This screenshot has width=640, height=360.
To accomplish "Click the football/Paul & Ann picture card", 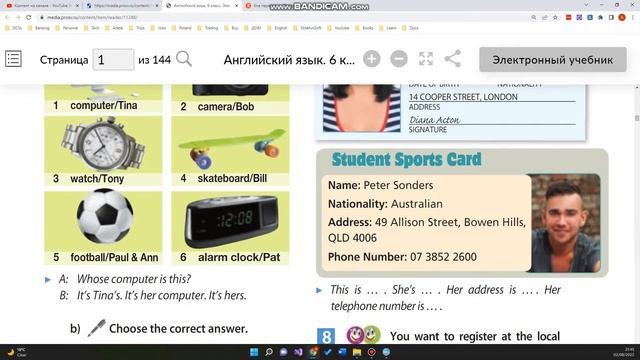I will [x=103, y=228].
